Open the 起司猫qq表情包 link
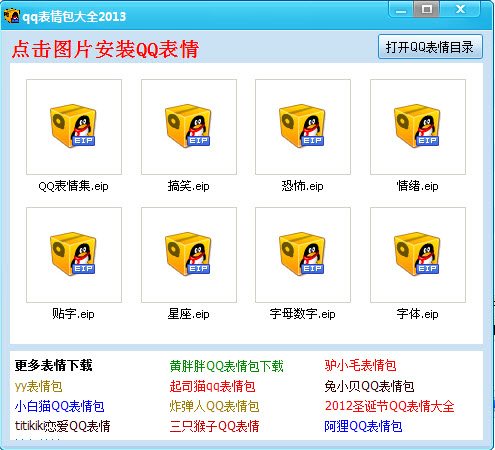This screenshot has width=495, height=450. pos(212,386)
